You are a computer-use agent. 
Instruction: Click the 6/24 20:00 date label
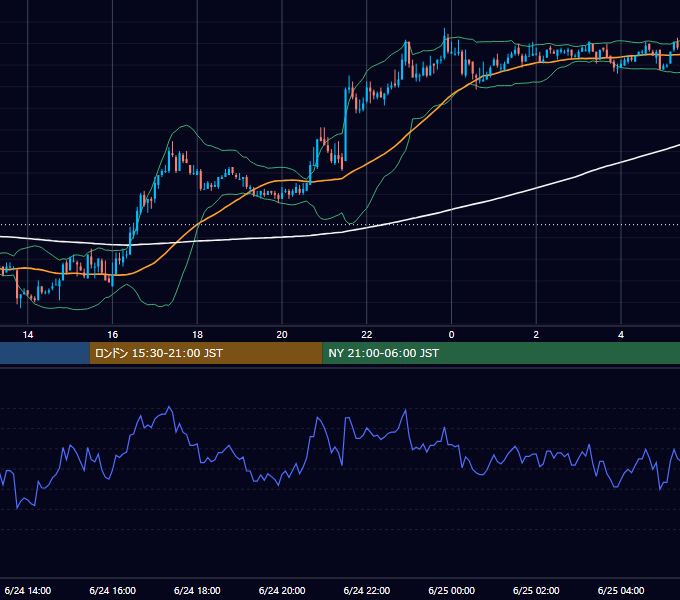tap(282, 590)
